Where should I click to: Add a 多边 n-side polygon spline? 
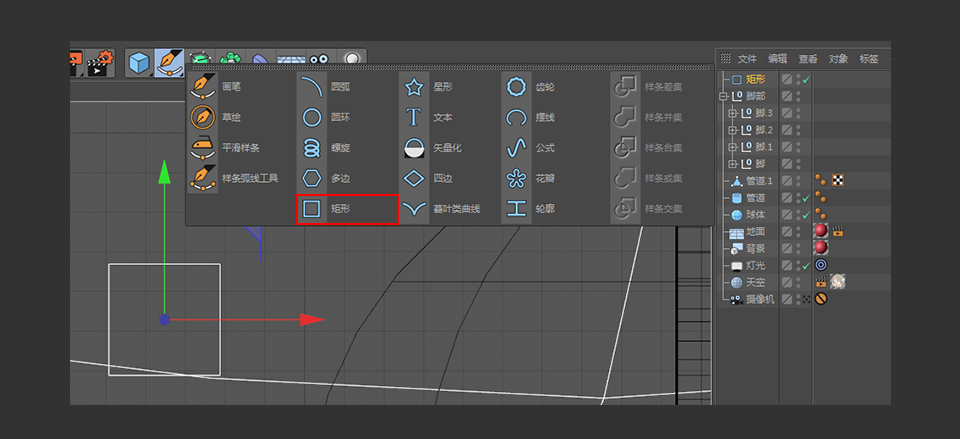tap(324, 178)
